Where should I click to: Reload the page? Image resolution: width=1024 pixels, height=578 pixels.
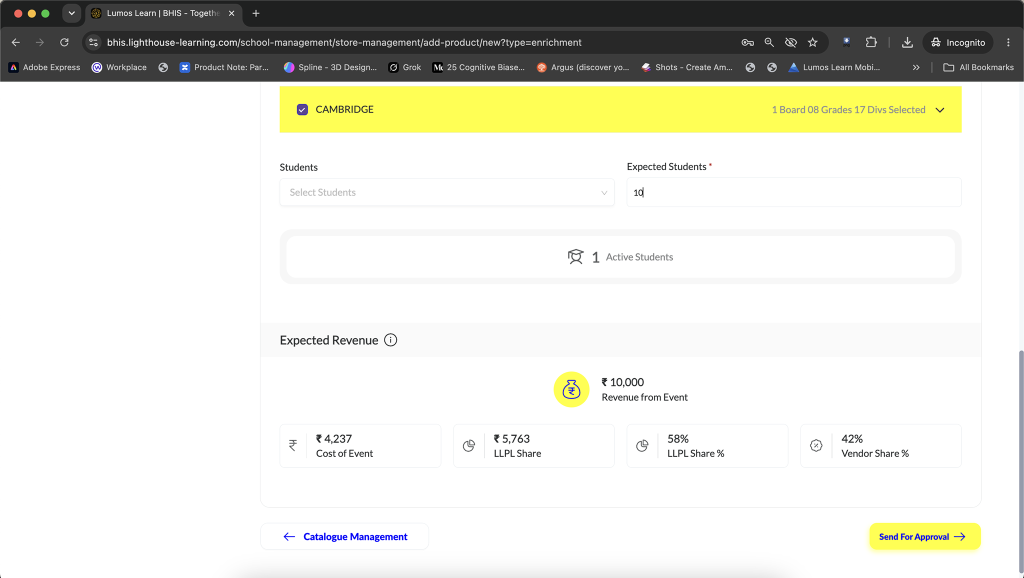pos(64,42)
